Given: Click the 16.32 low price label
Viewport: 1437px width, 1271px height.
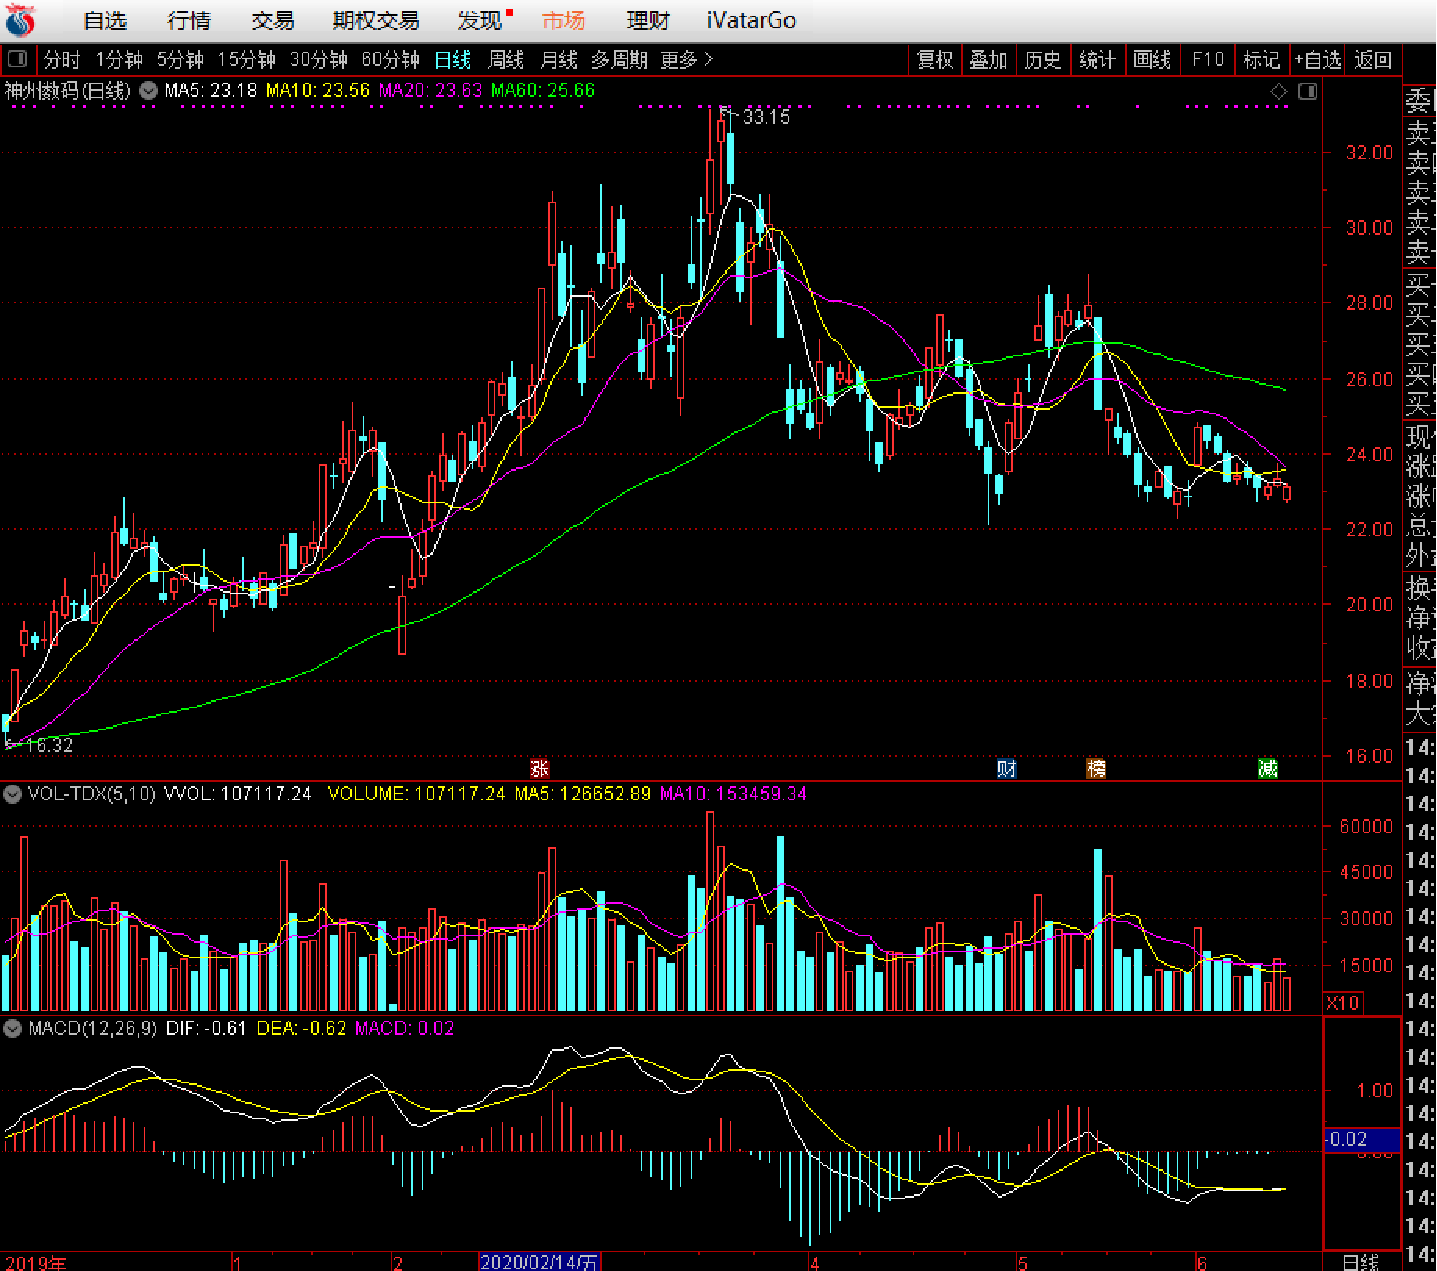Looking at the screenshot, I should point(50,745).
